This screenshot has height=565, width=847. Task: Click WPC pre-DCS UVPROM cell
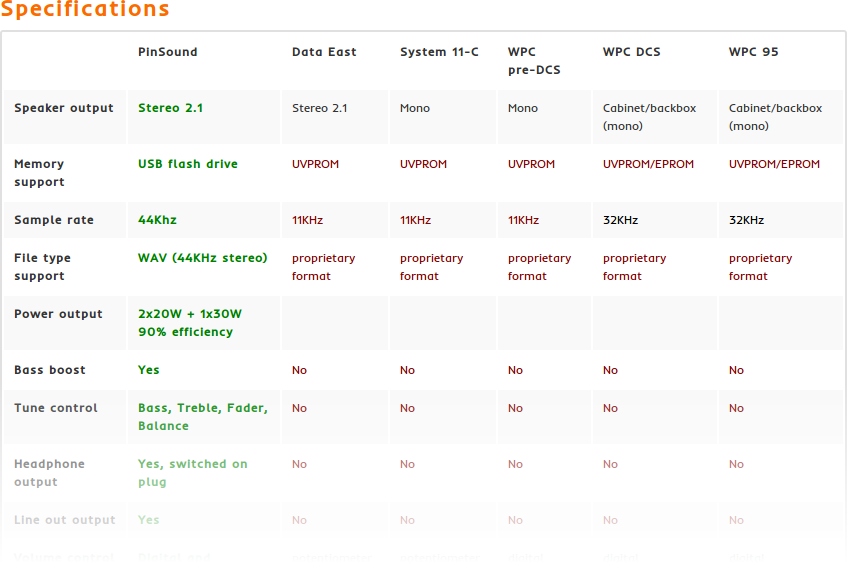pos(531,164)
